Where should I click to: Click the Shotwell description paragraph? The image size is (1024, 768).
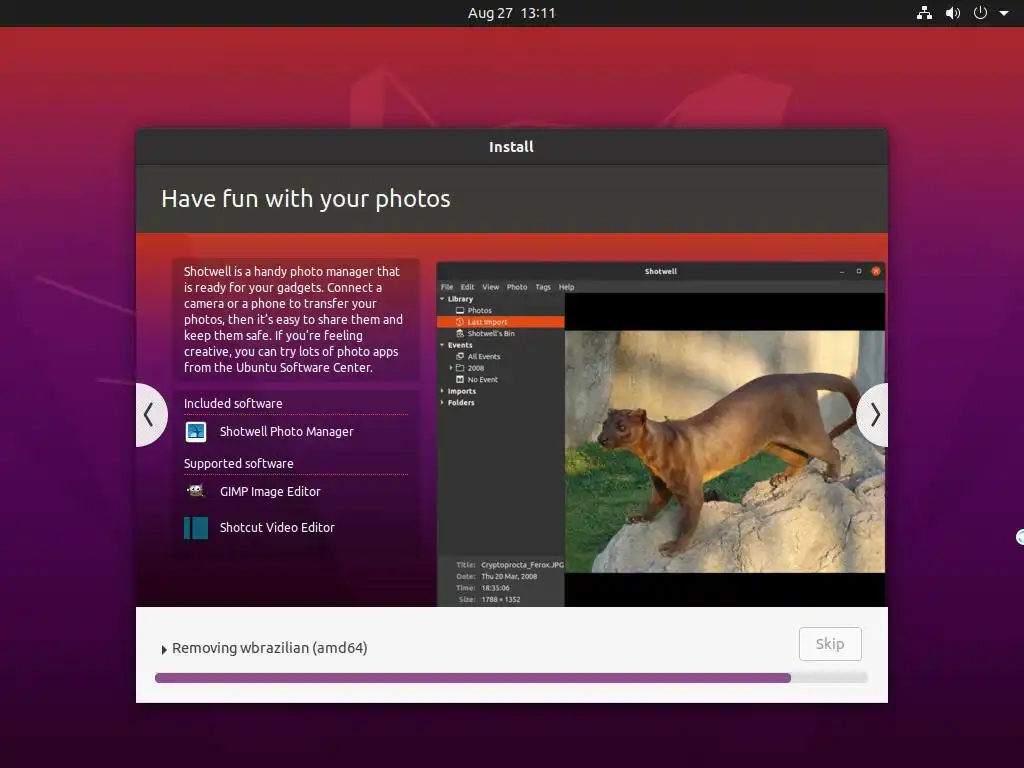coord(293,319)
